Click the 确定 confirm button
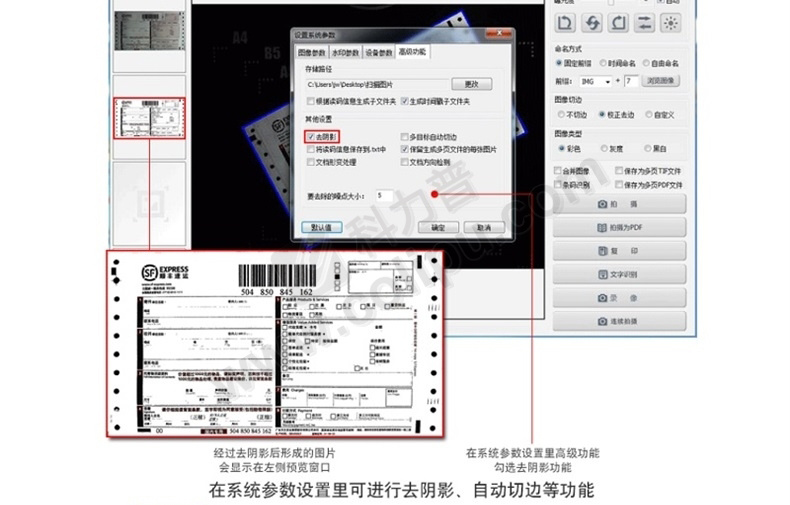 437,227
